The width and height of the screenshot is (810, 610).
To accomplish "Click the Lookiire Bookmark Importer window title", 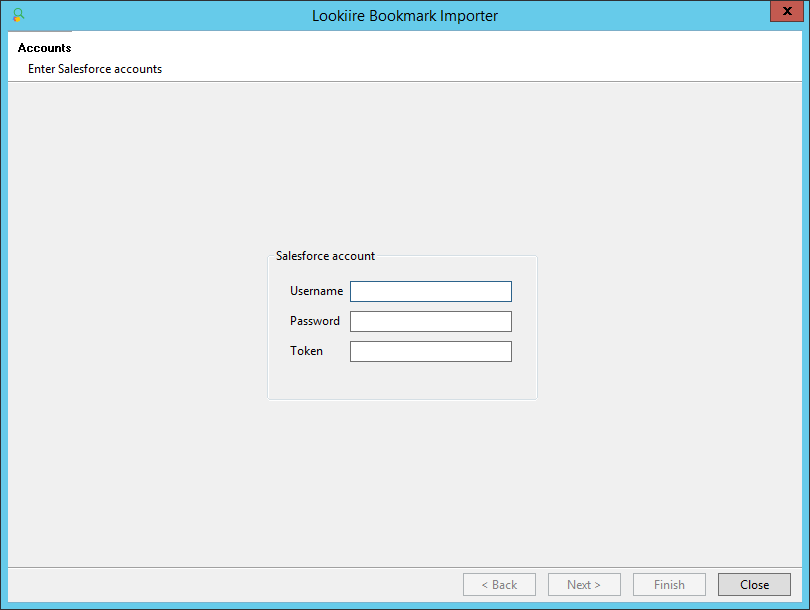I will coord(405,15).
